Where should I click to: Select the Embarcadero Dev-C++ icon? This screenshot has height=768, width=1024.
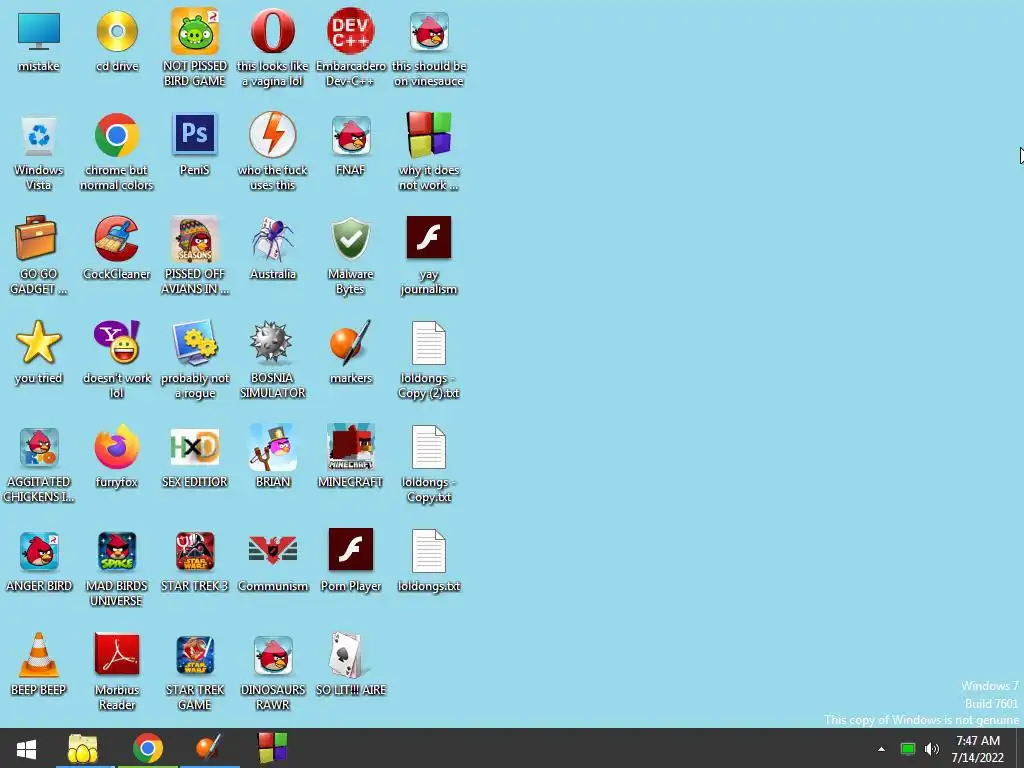(351, 31)
